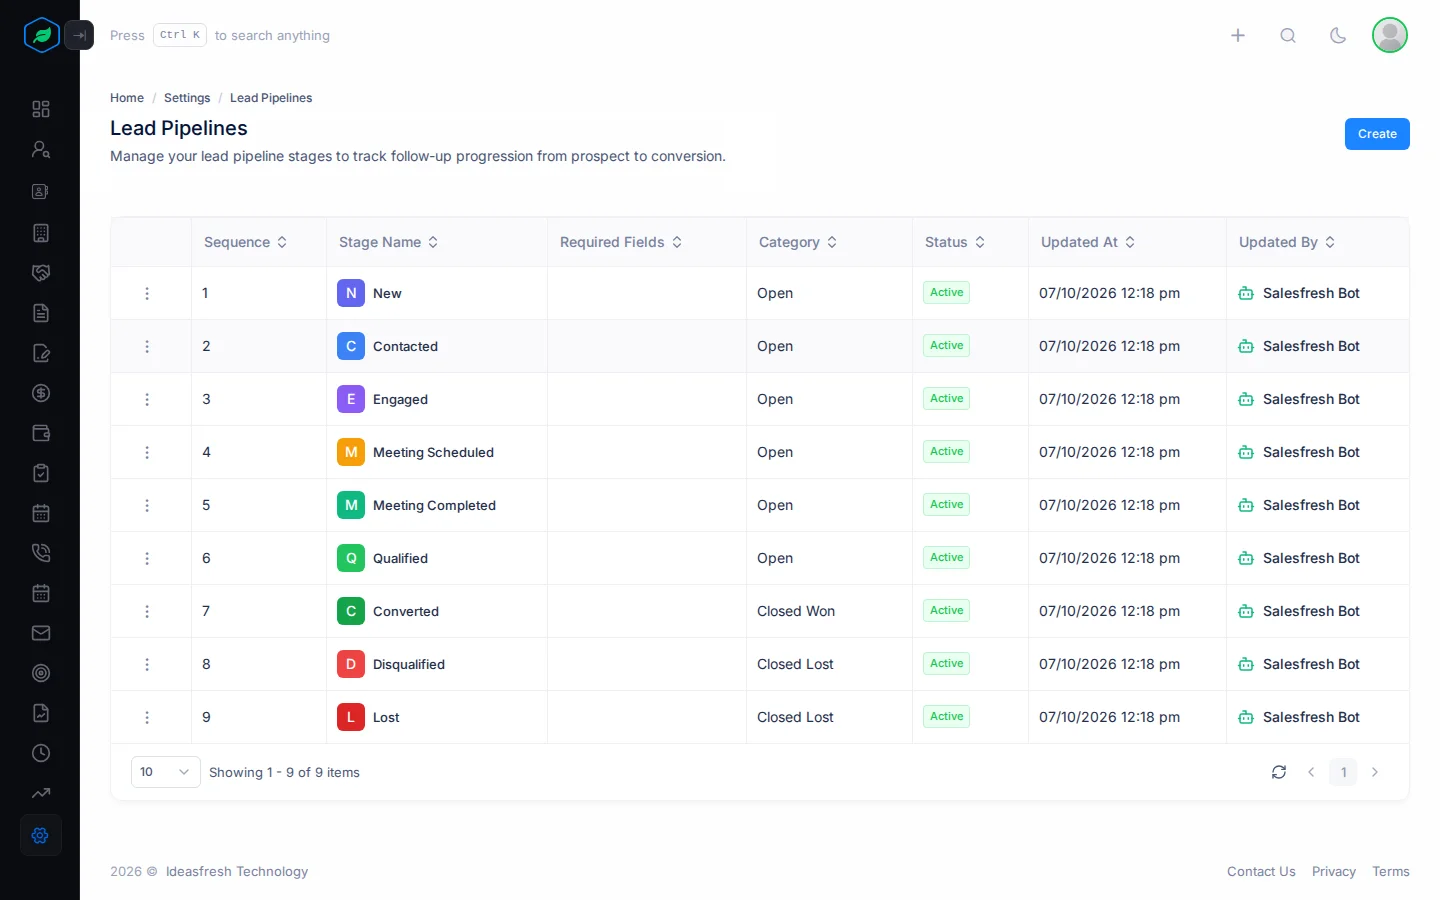Open the Contact Us footer link
Viewport: 1440px width, 900px height.
tap(1261, 872)
